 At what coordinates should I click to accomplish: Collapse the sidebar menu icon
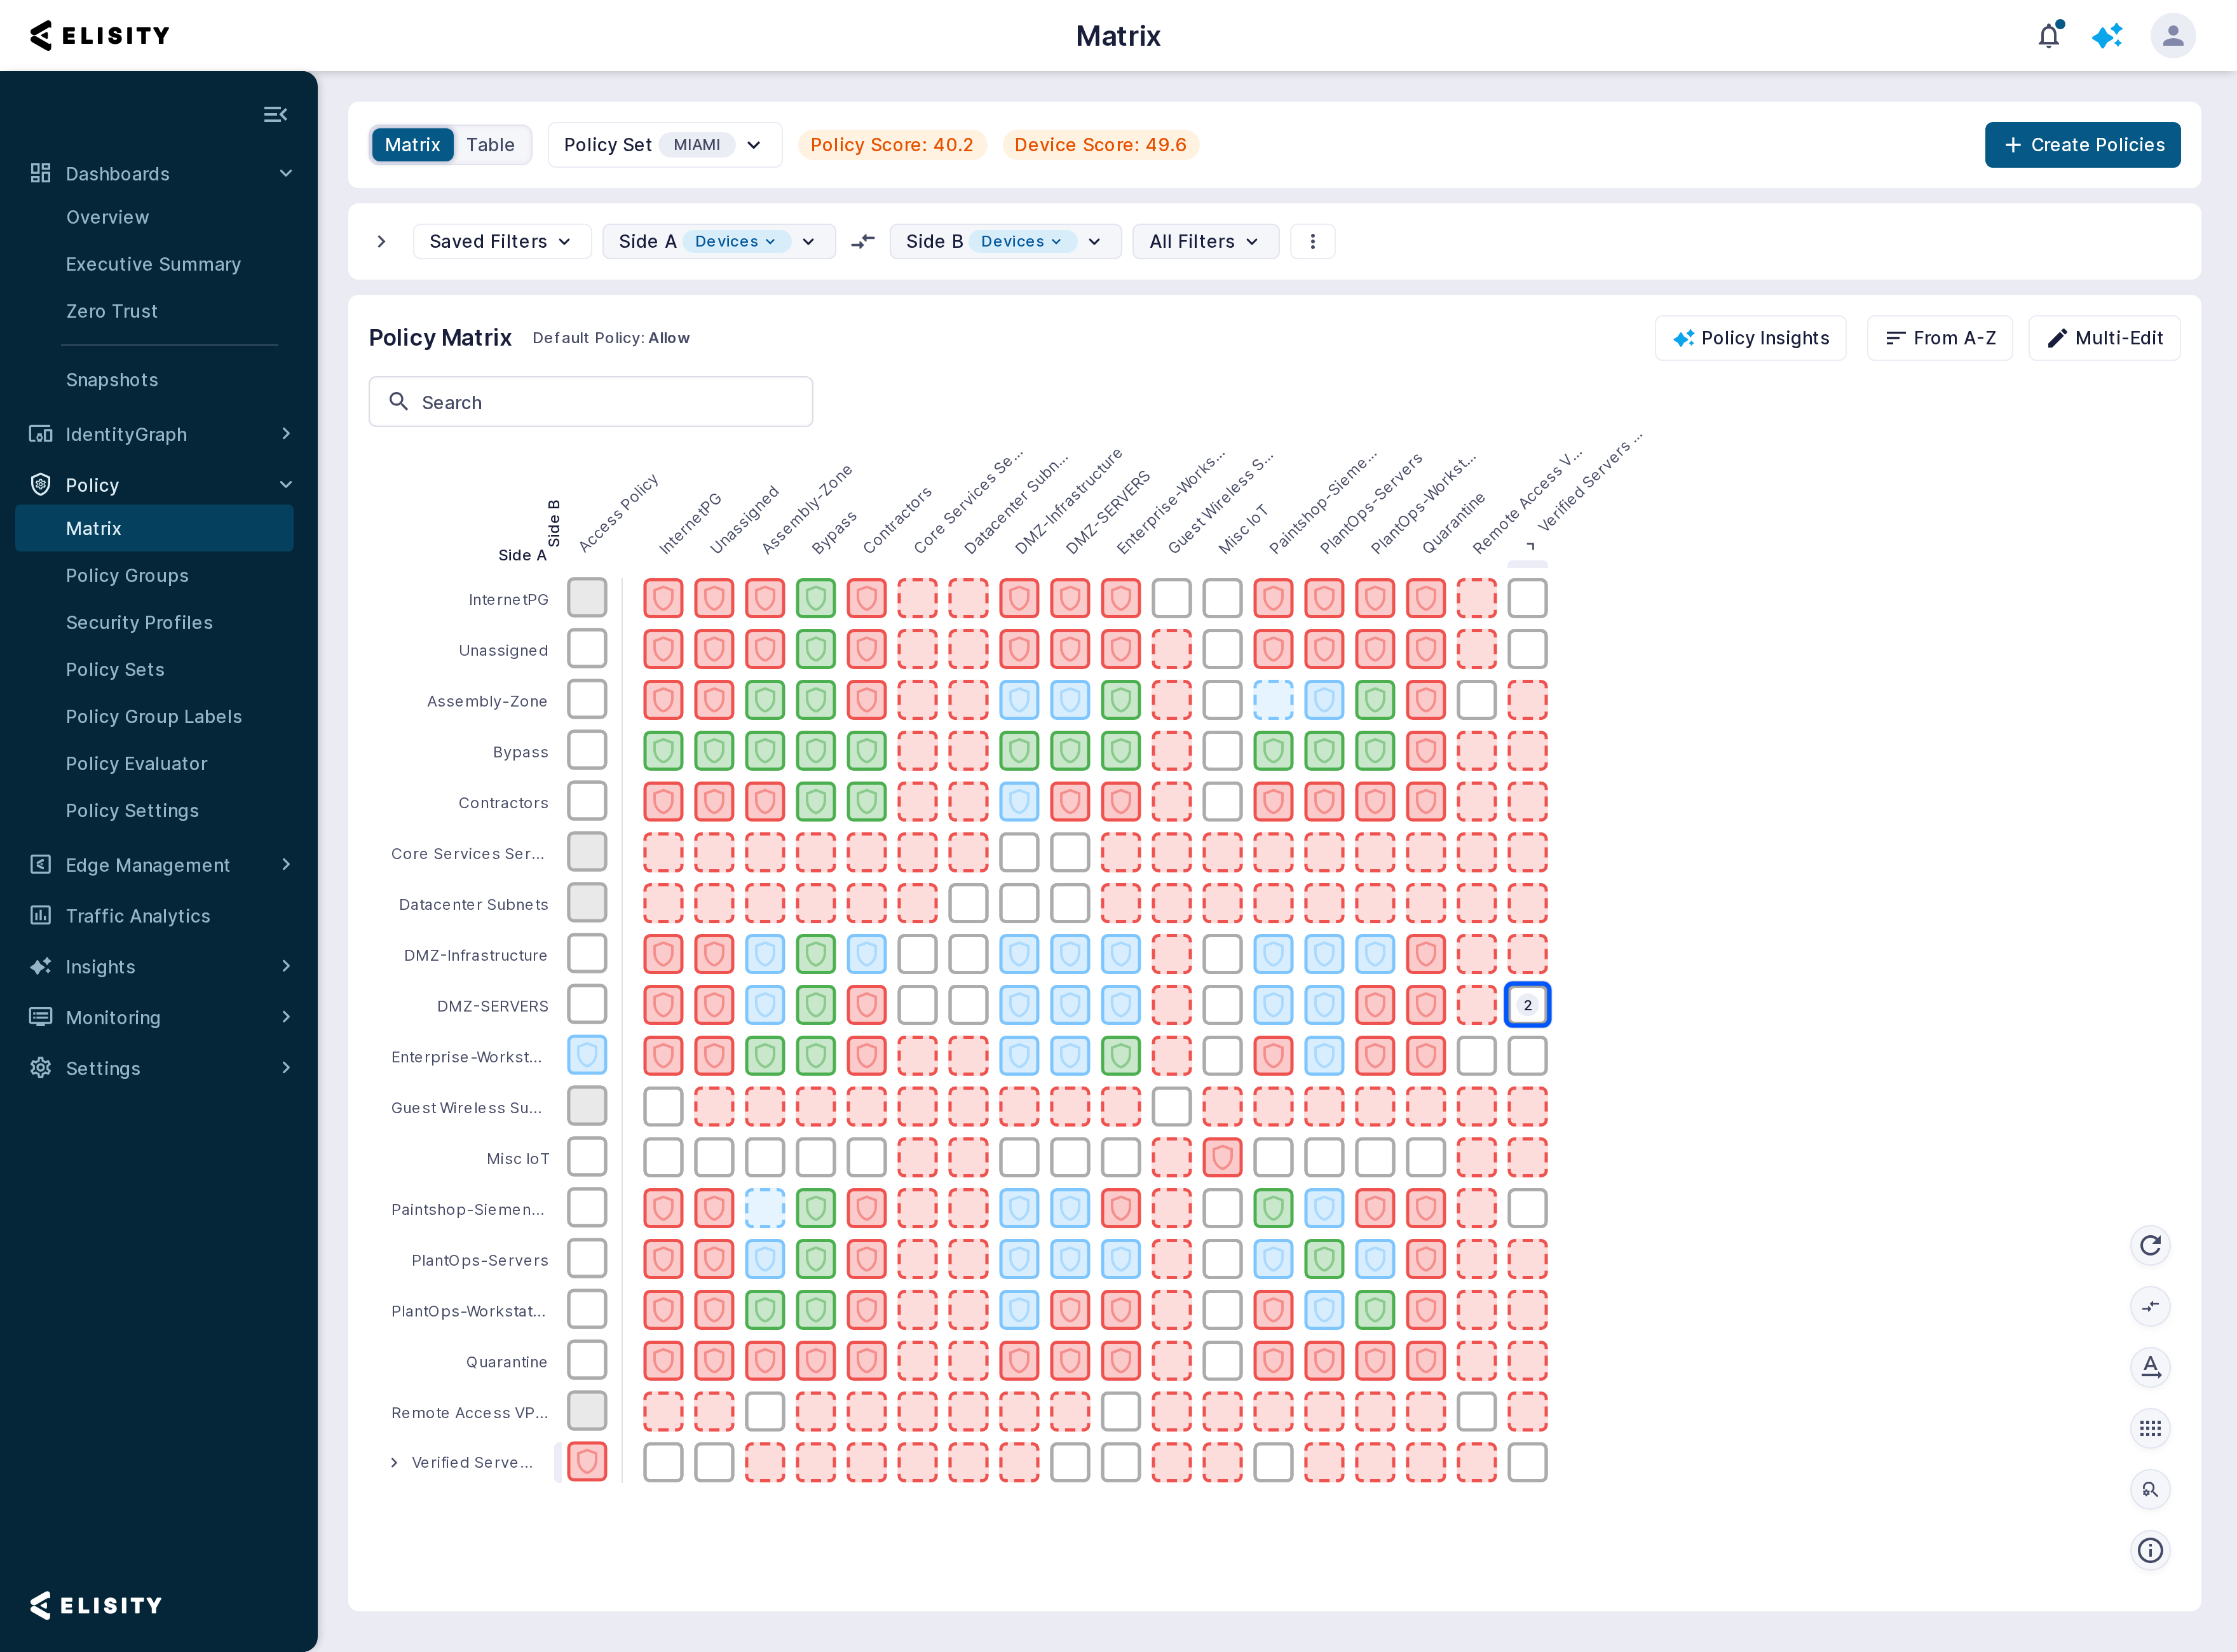click(x=275, y=115)
